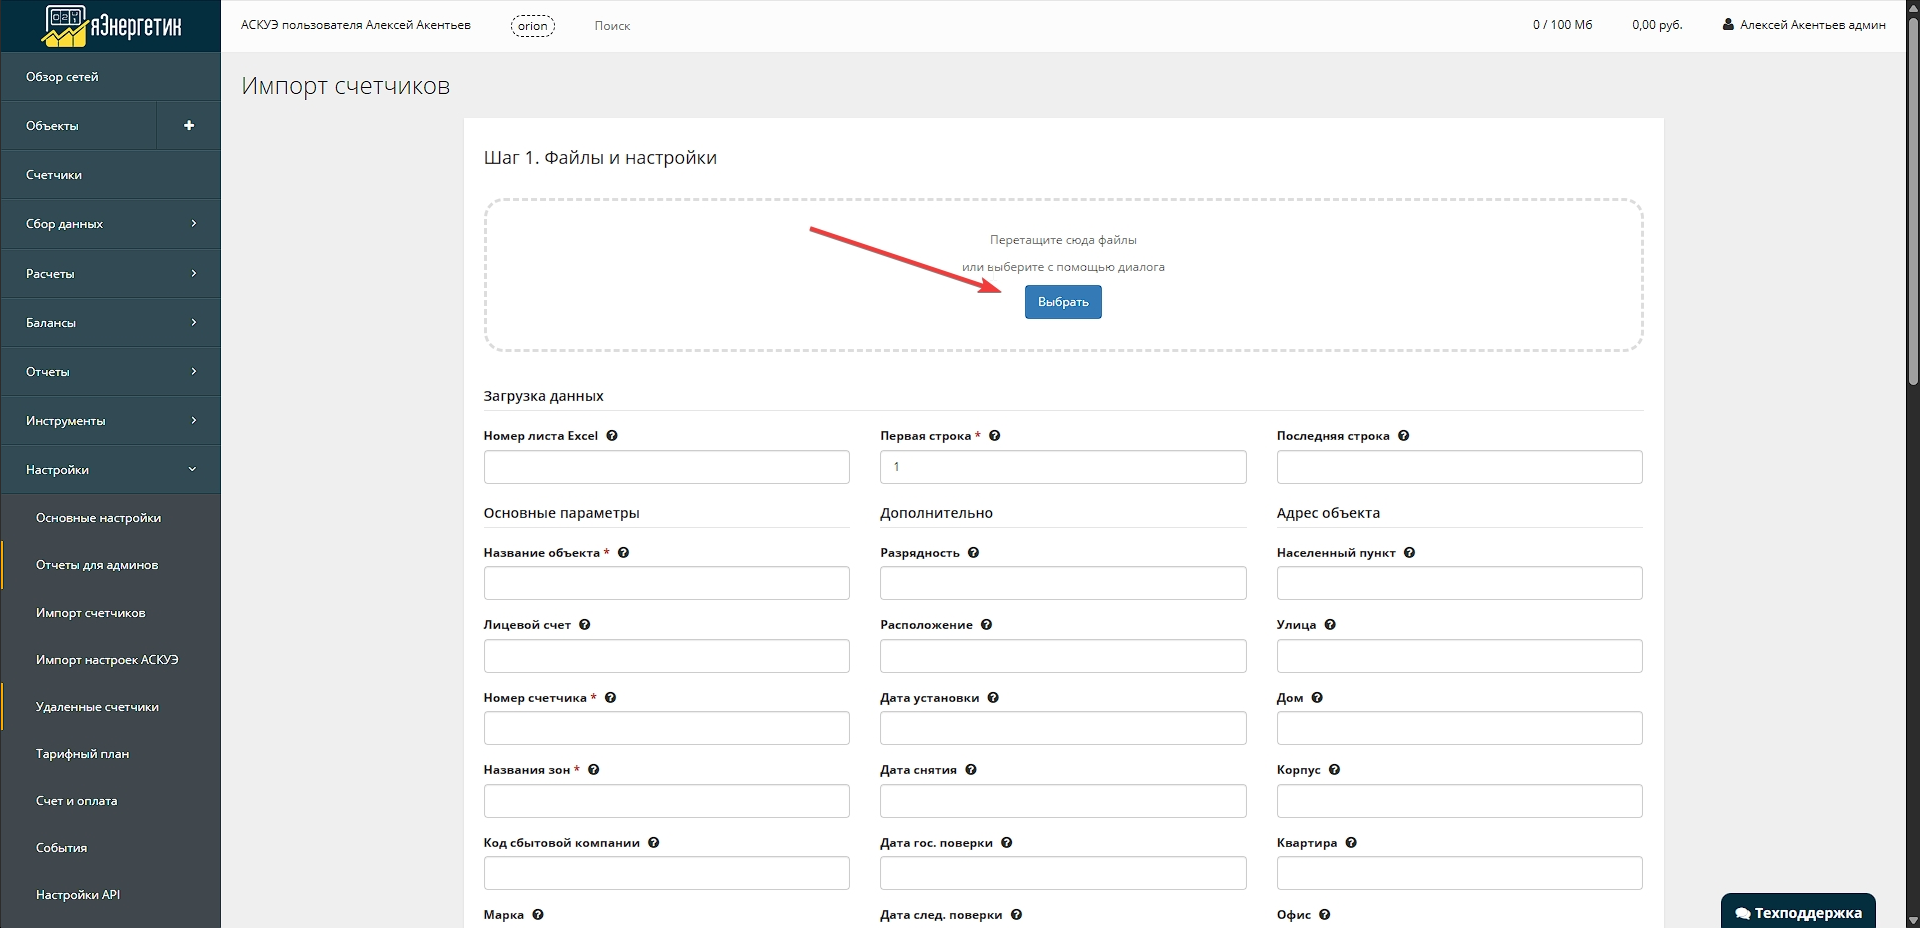Open help icon for Улица
The image size is (1920, 928).
(1330, 625)
